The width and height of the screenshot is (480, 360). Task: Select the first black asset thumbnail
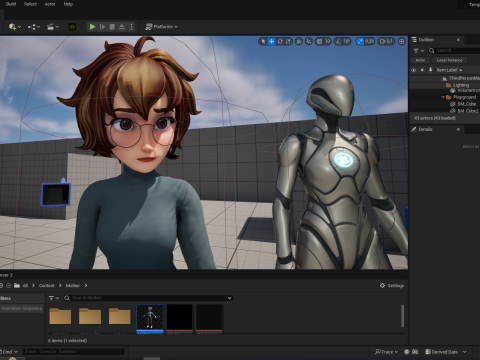tap(180, 318)
